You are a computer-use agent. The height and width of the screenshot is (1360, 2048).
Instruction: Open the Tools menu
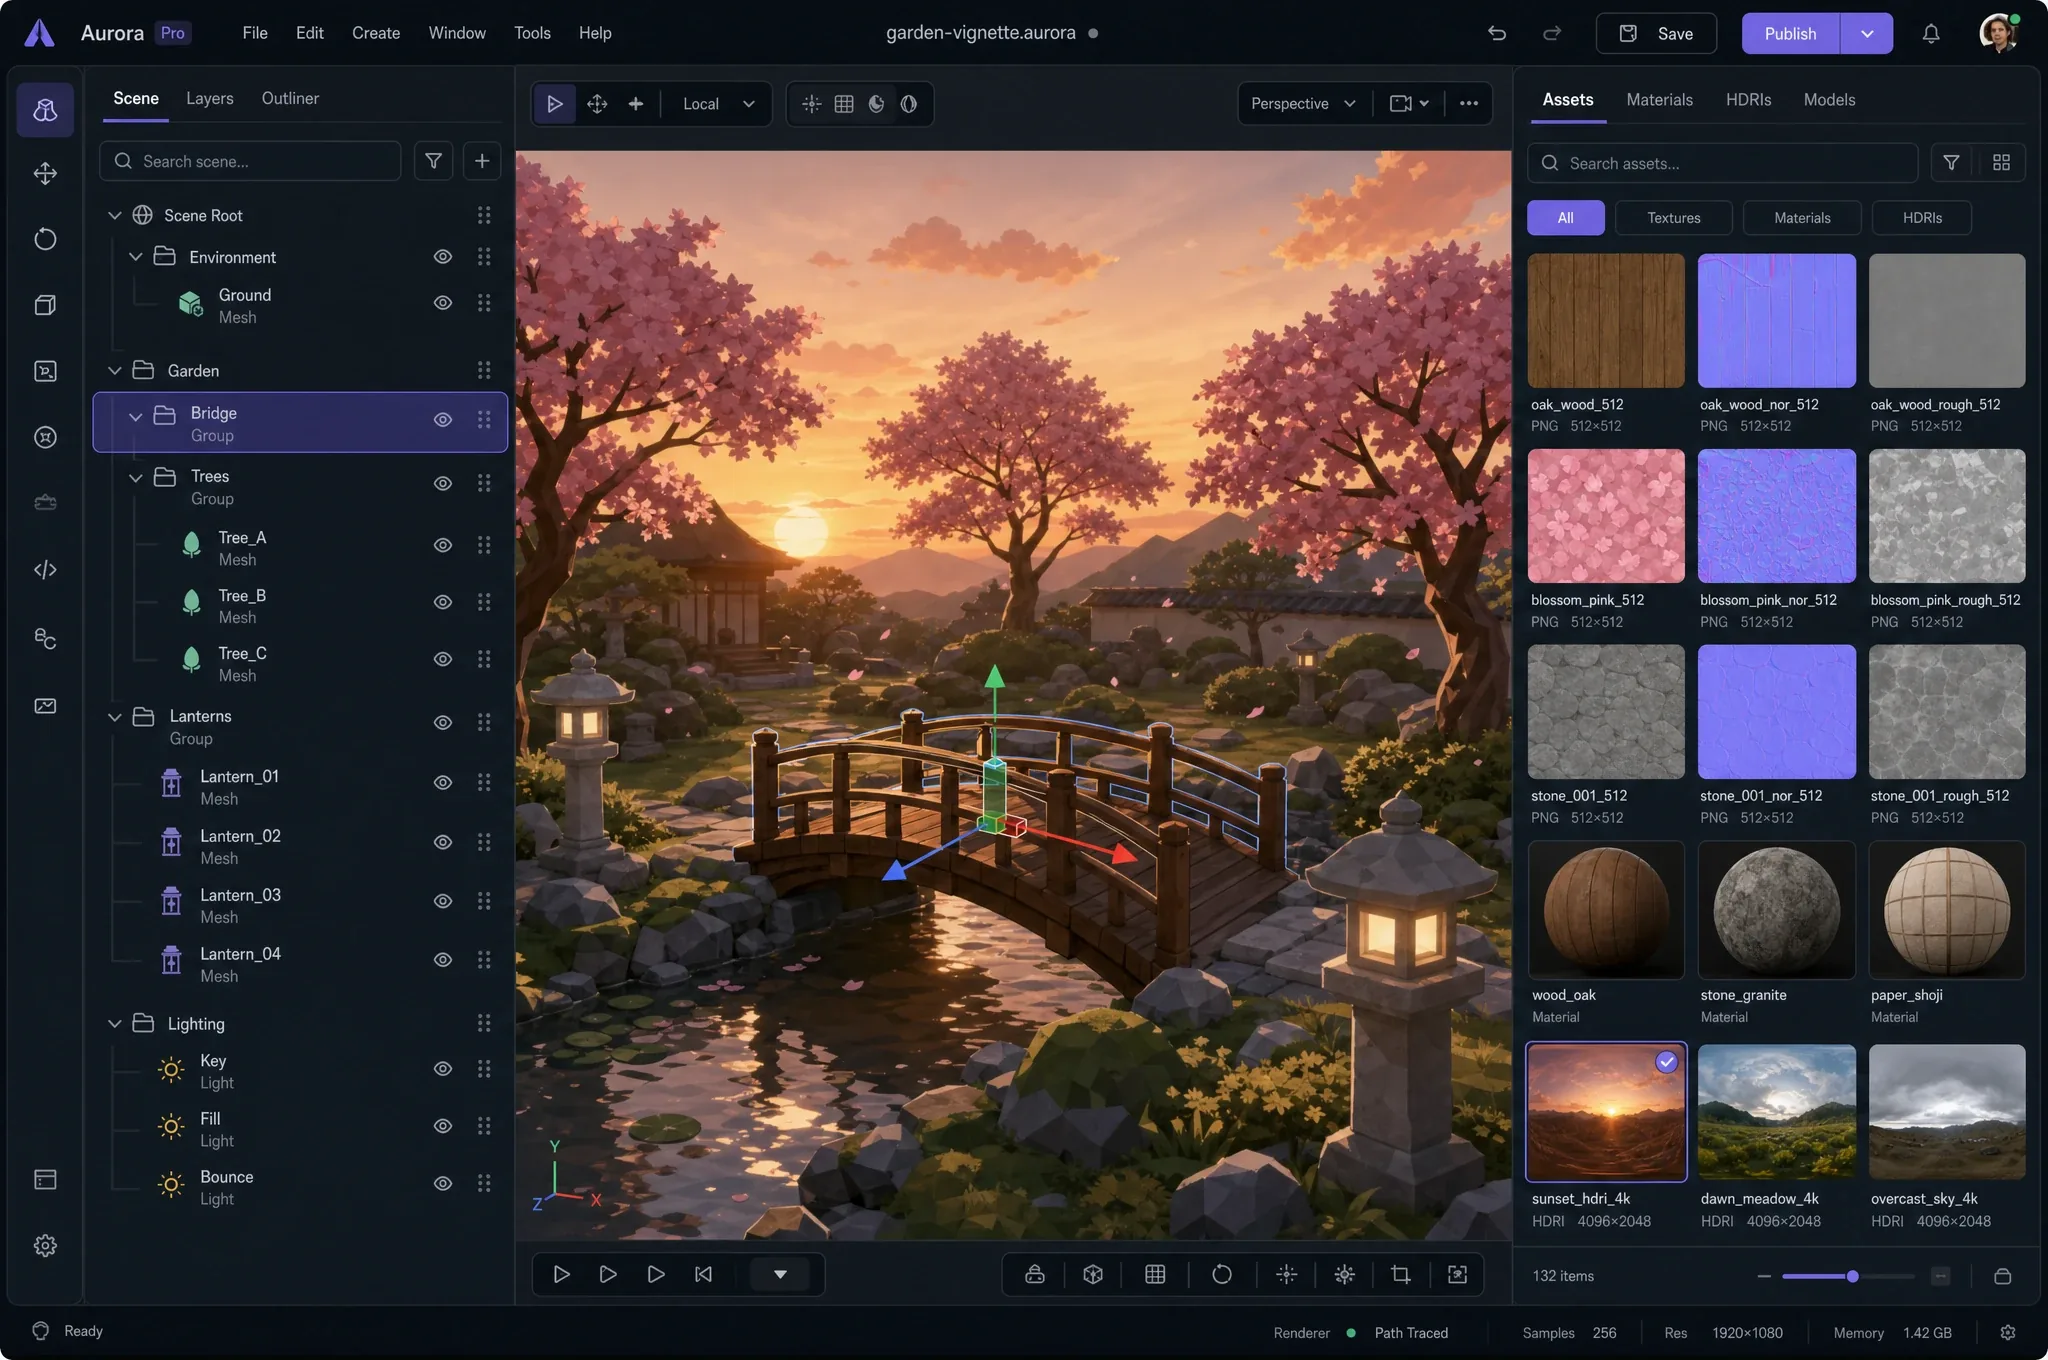point(532,33)
